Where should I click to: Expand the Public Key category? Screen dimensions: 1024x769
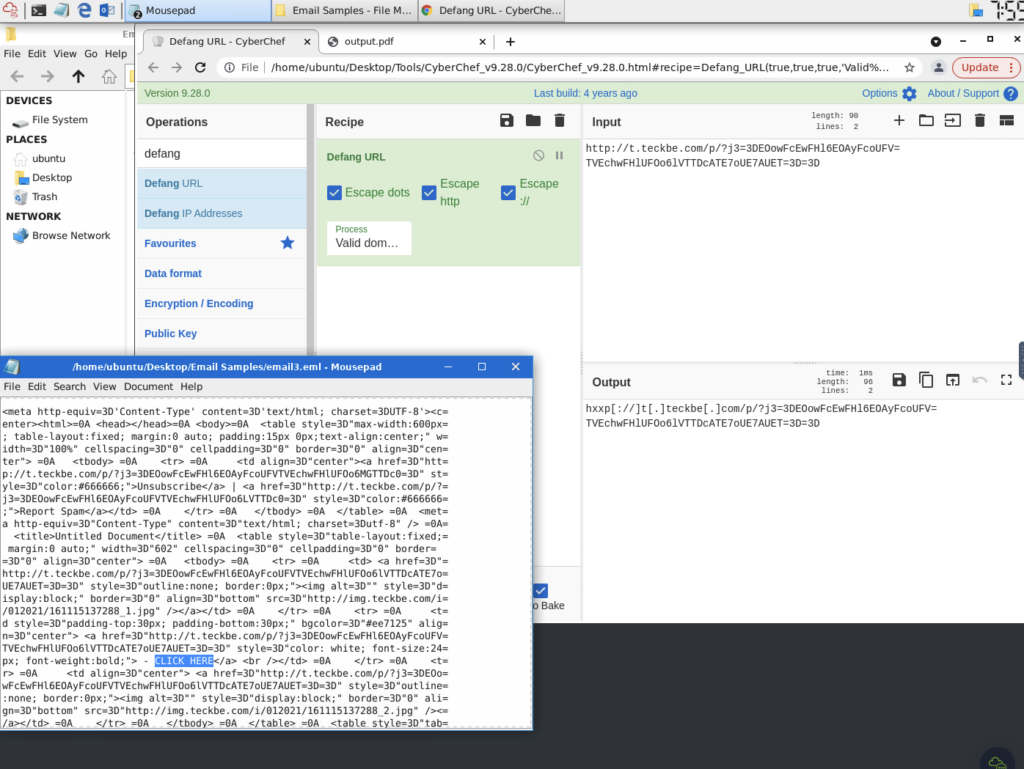[x=221, y=334]
